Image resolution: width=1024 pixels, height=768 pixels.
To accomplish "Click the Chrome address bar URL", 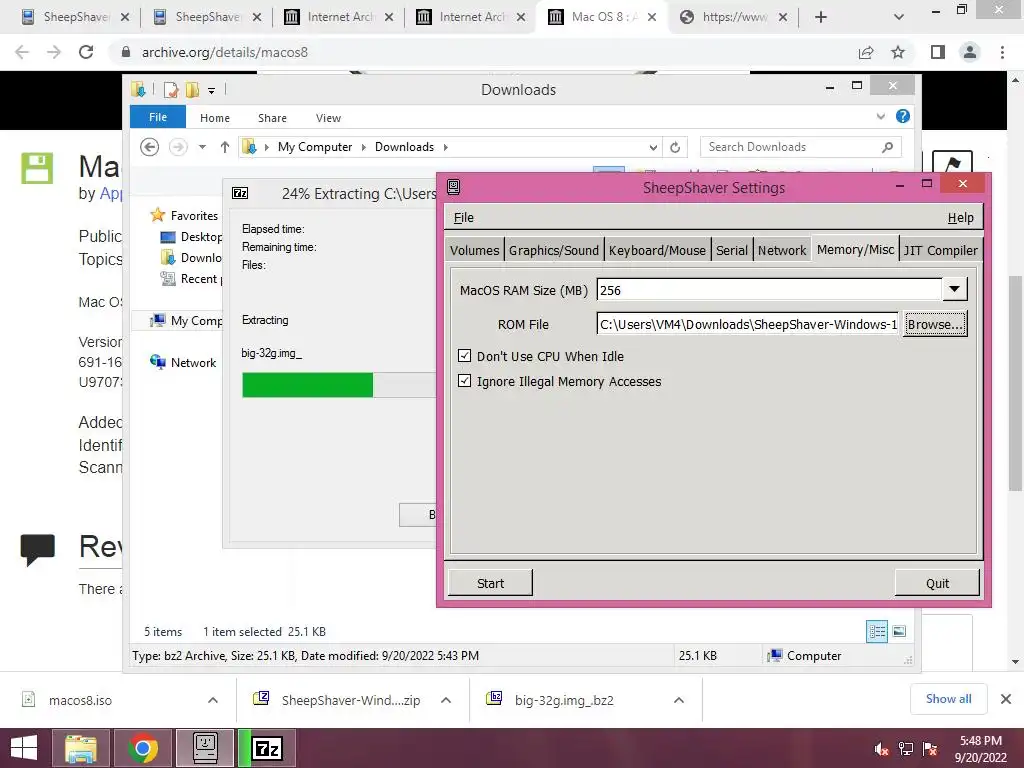I will tap(225, 52).
